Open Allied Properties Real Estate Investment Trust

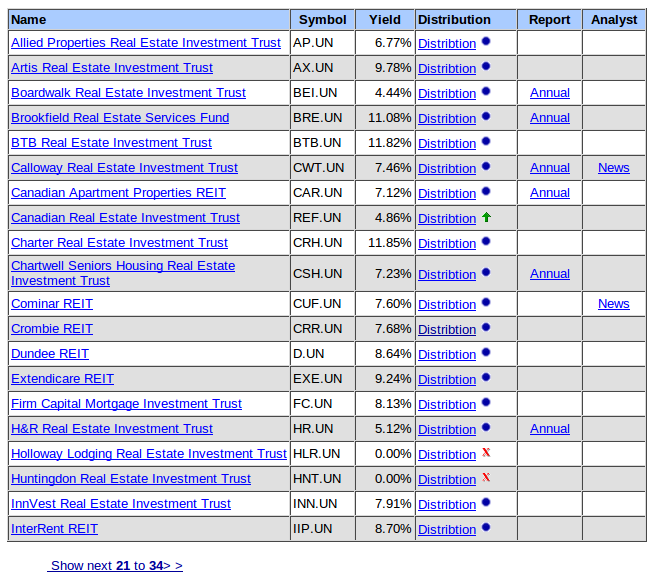(x=146, y=43)
